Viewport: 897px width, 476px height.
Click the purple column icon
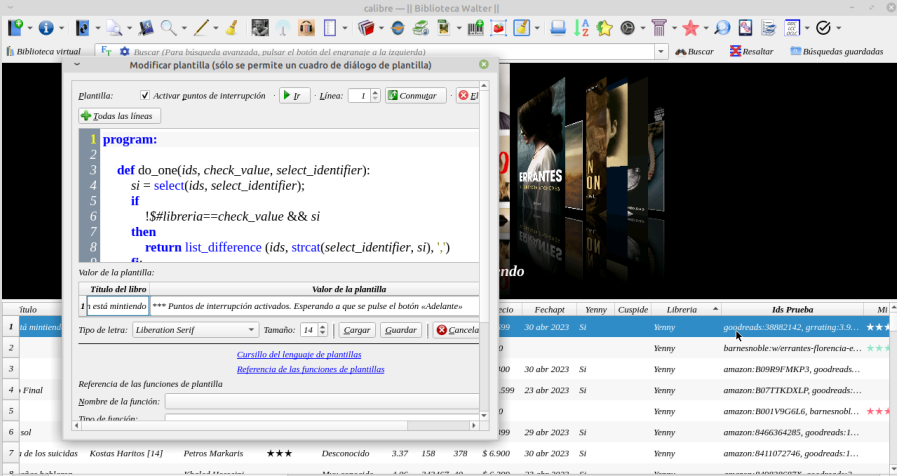tap(659, 27)
